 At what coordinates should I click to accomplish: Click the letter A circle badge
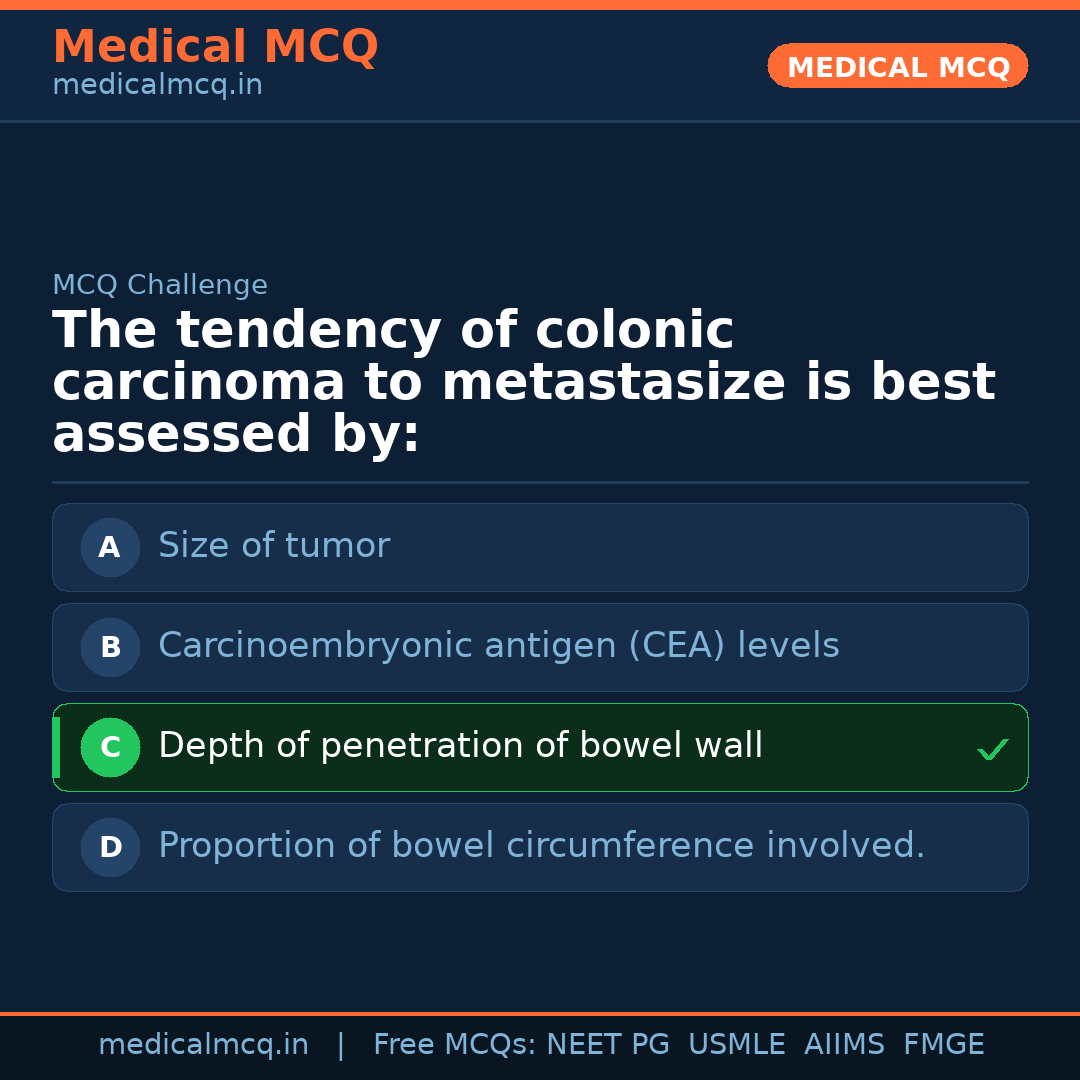[110, 547]
